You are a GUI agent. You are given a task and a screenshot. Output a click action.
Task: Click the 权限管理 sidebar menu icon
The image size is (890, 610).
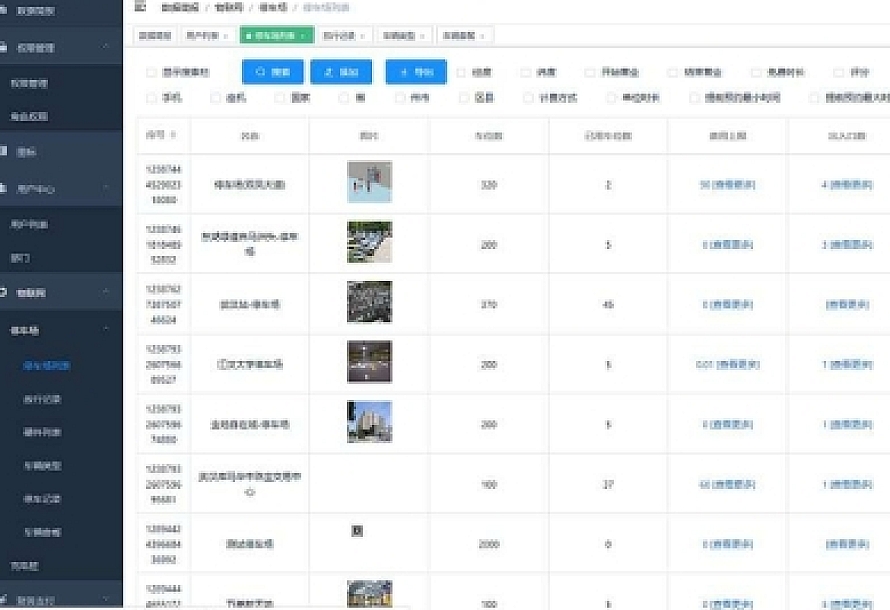coord(6,47)
